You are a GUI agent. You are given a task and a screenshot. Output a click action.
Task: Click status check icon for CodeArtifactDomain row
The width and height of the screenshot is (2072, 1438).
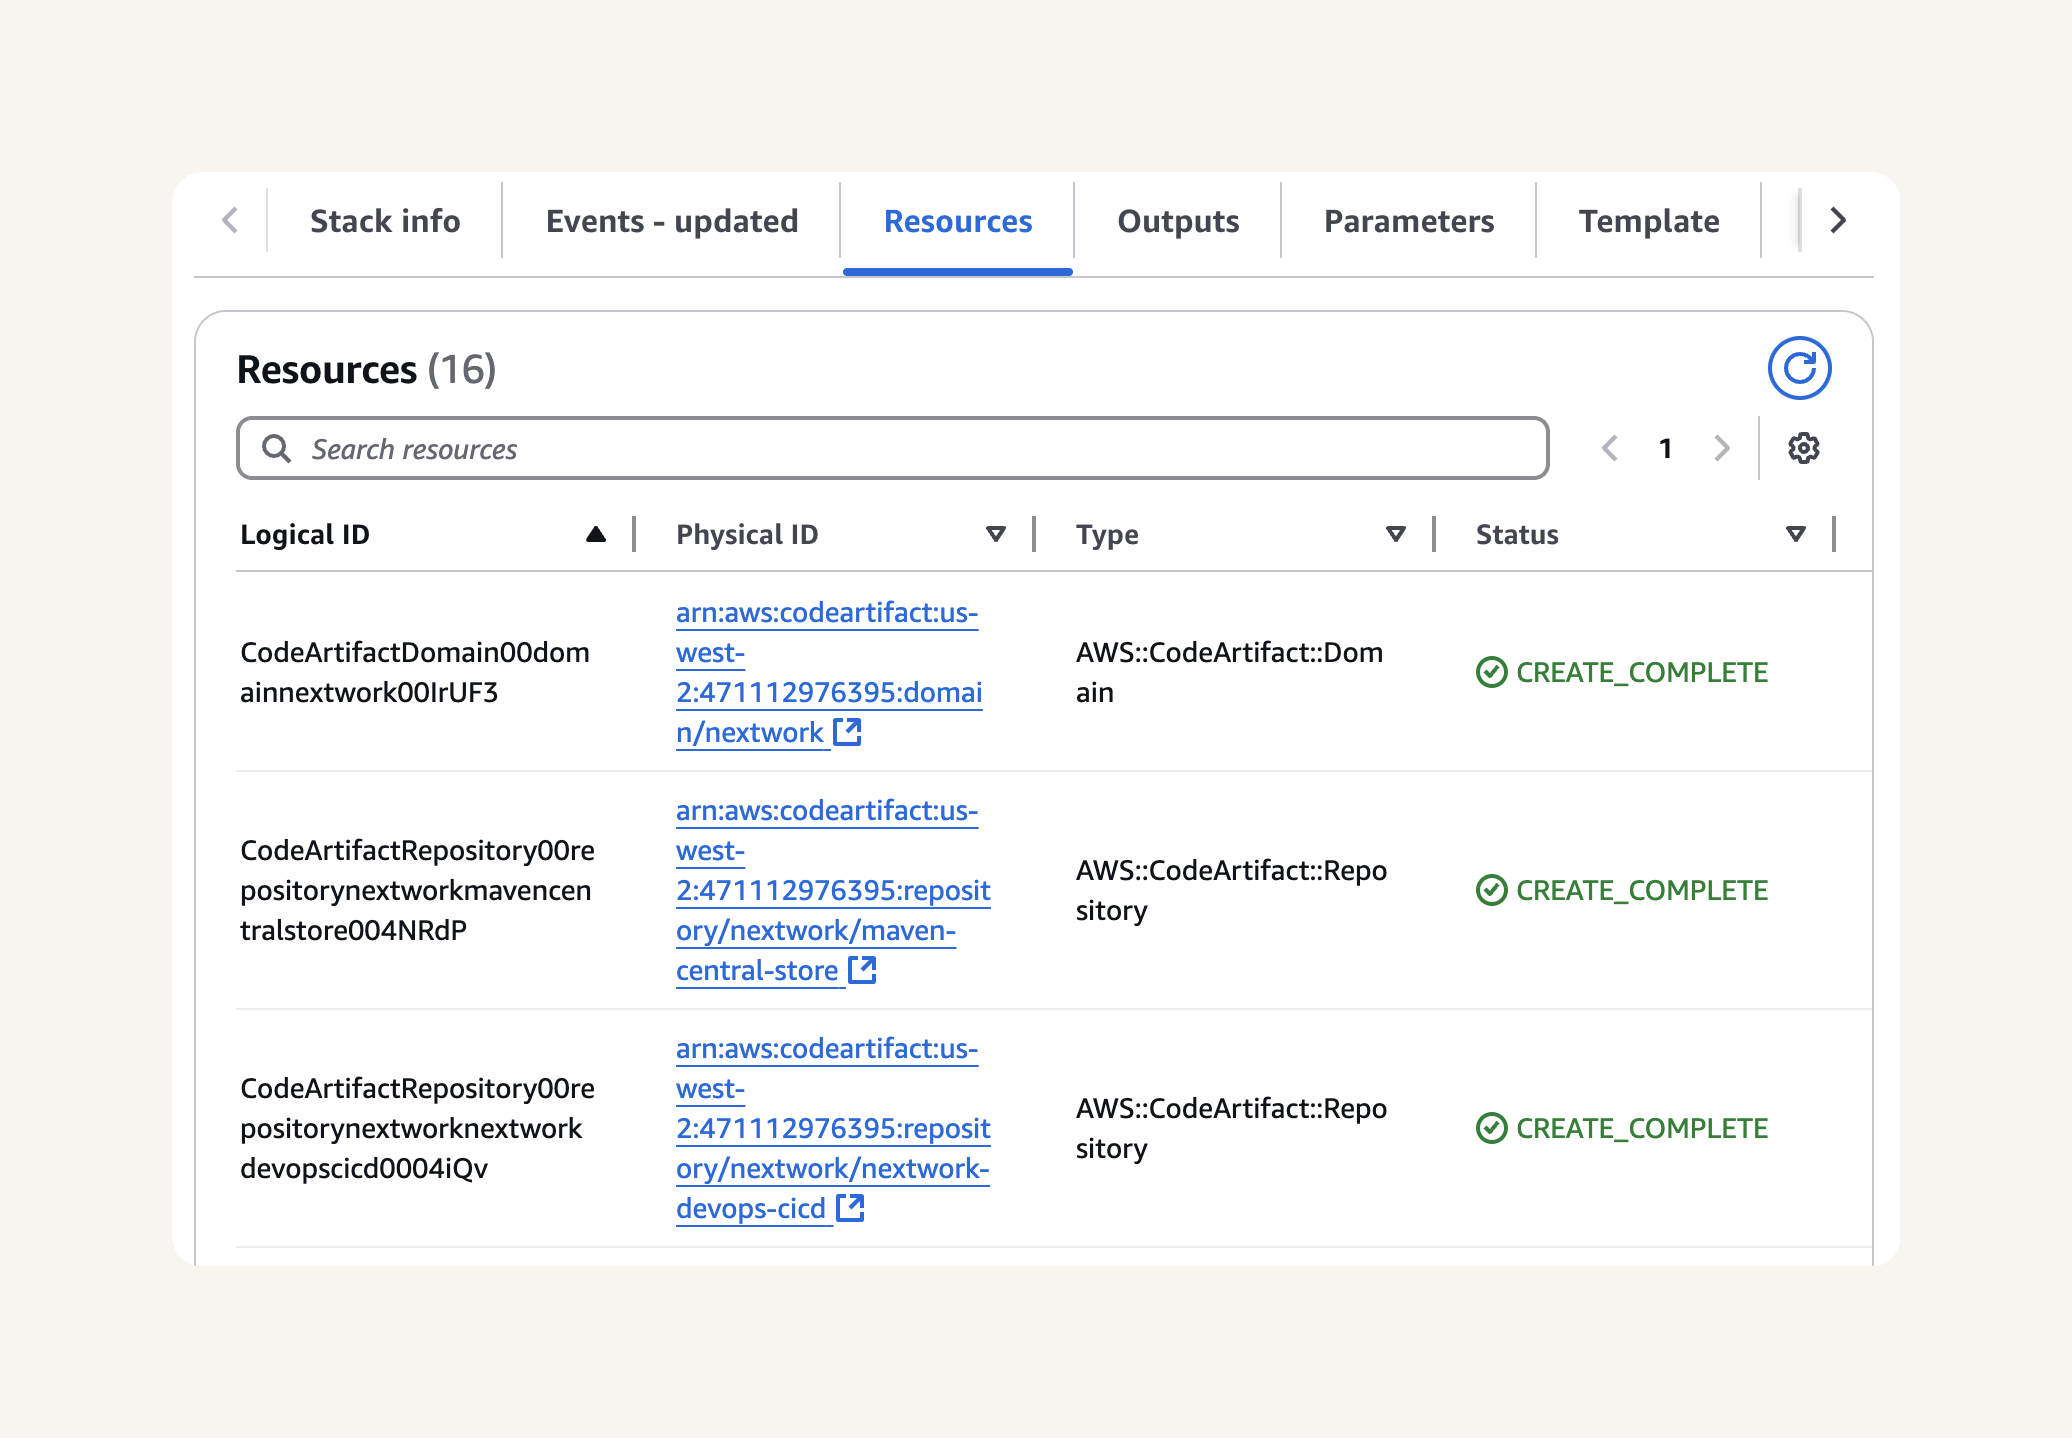pyautogui.click(x=1491, y=672)
